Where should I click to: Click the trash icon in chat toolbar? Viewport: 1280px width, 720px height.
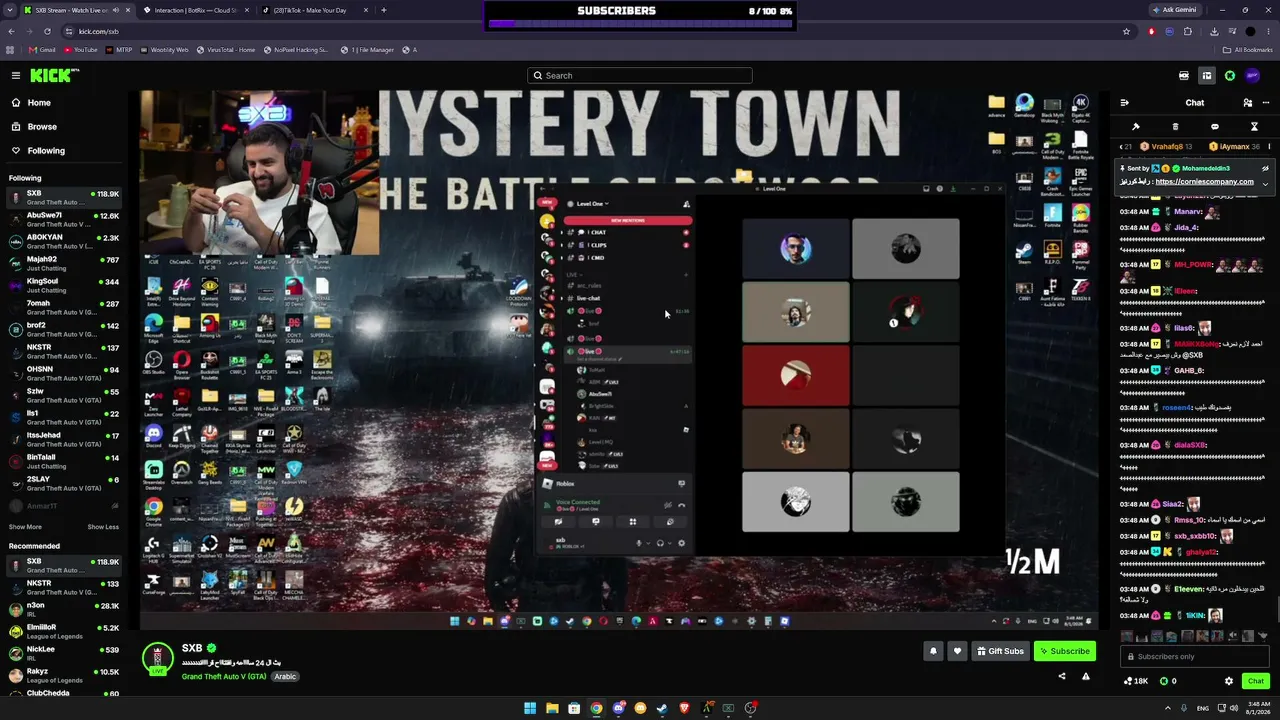click(1175, 127)
